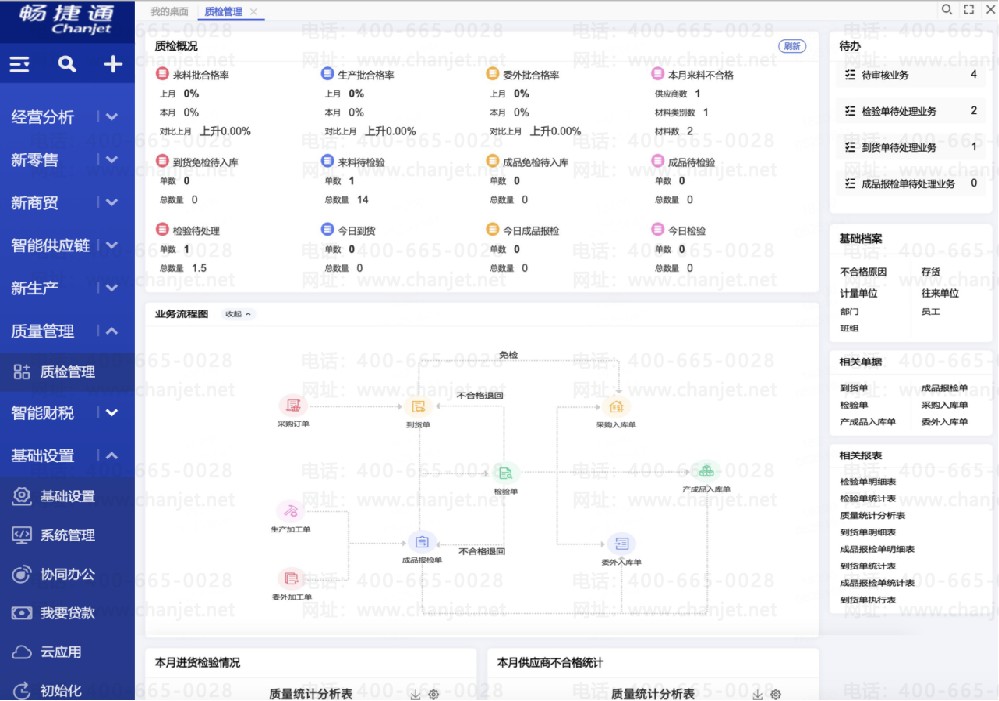Click the 产成品入库单 flowchart icon

[x=706, y=471]
